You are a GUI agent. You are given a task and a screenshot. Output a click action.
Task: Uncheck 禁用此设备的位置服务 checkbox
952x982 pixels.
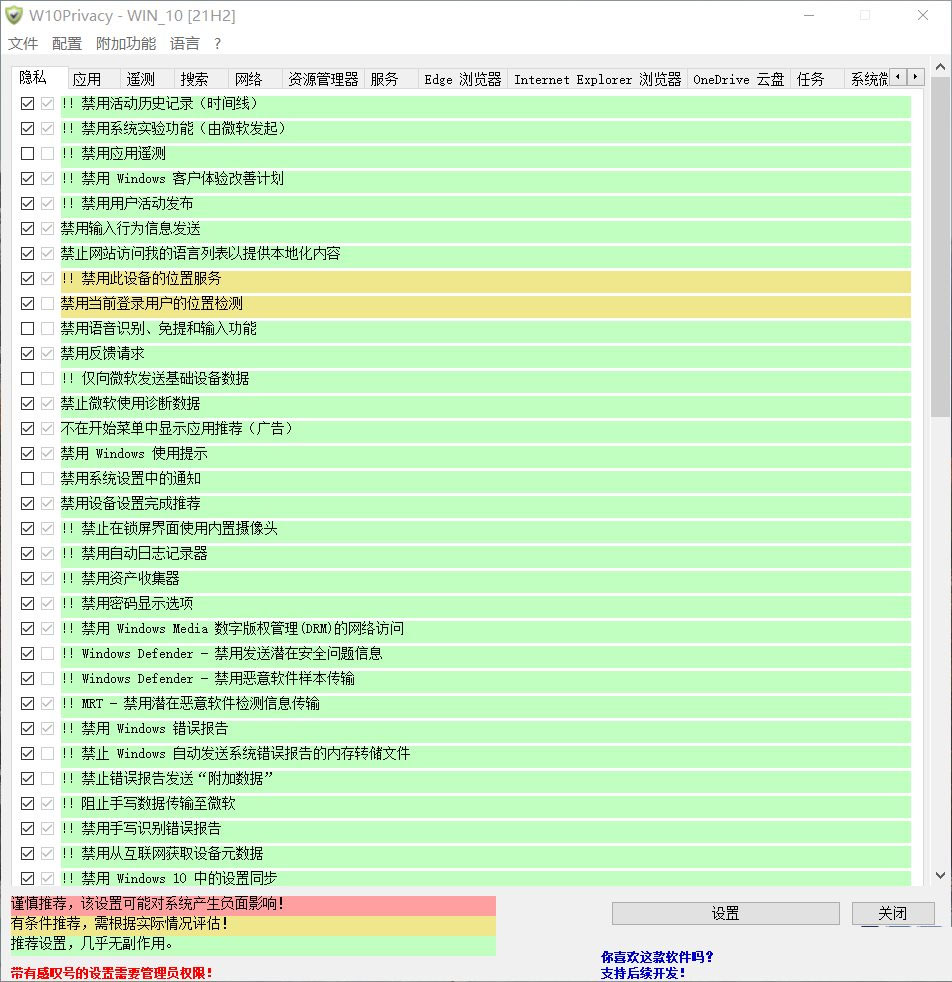27,279
